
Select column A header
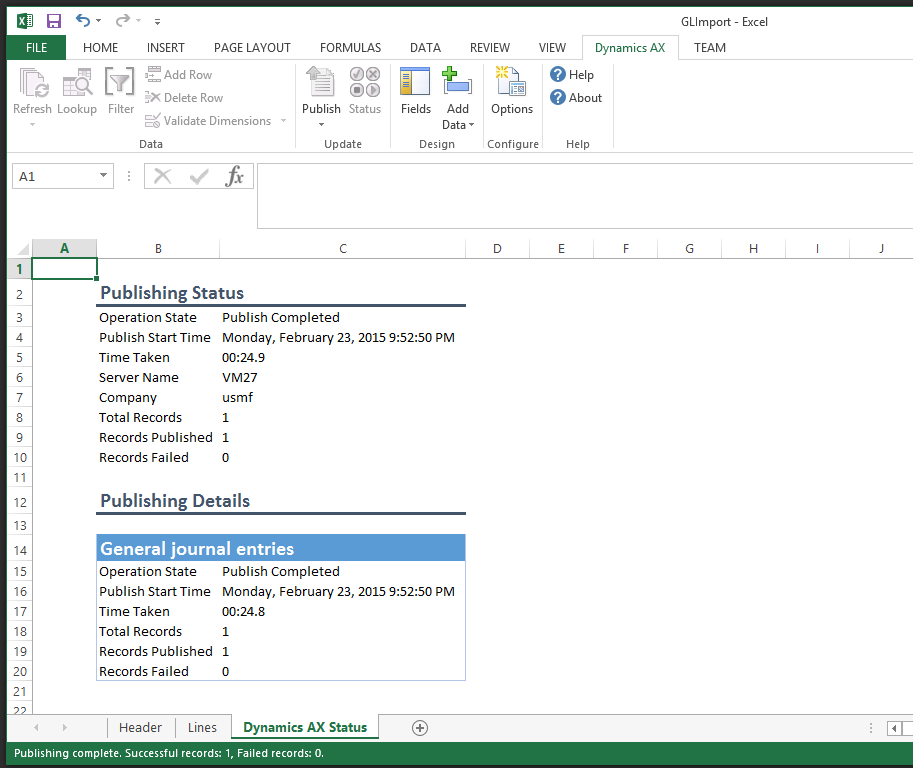click(x=65, y=249)
